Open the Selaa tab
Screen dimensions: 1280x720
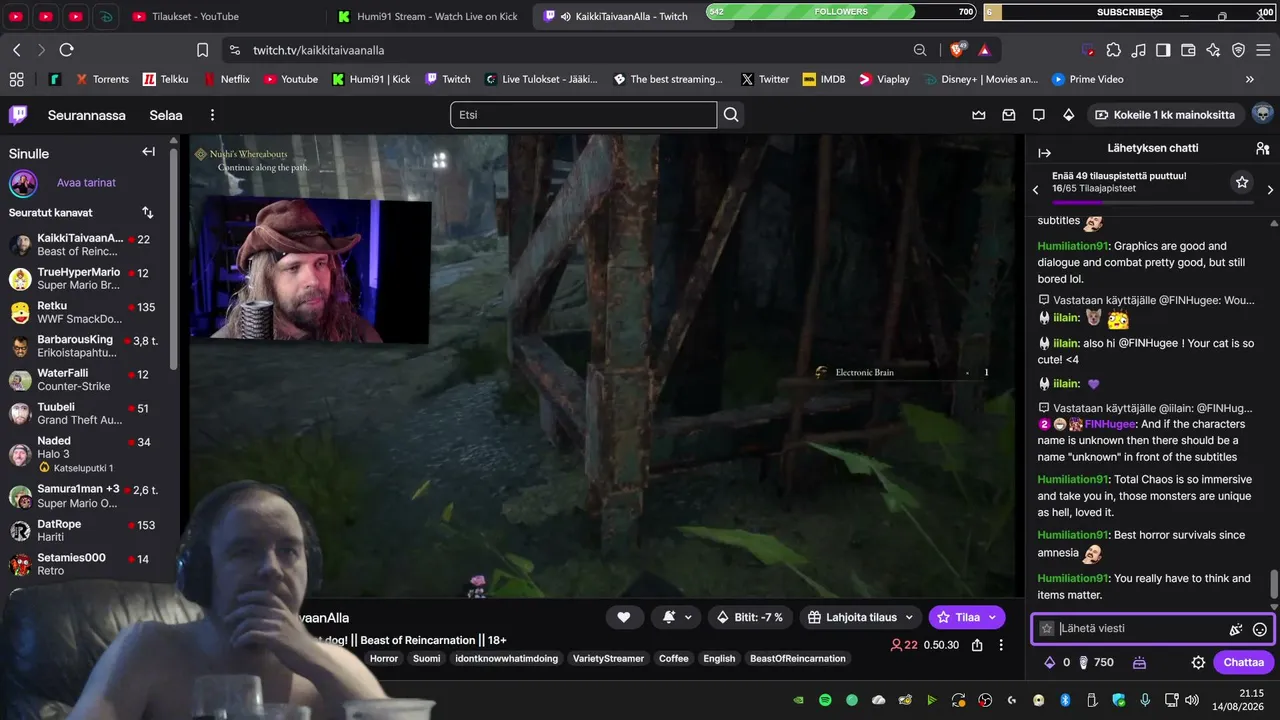pyautogui.click(x=166, y=115)
